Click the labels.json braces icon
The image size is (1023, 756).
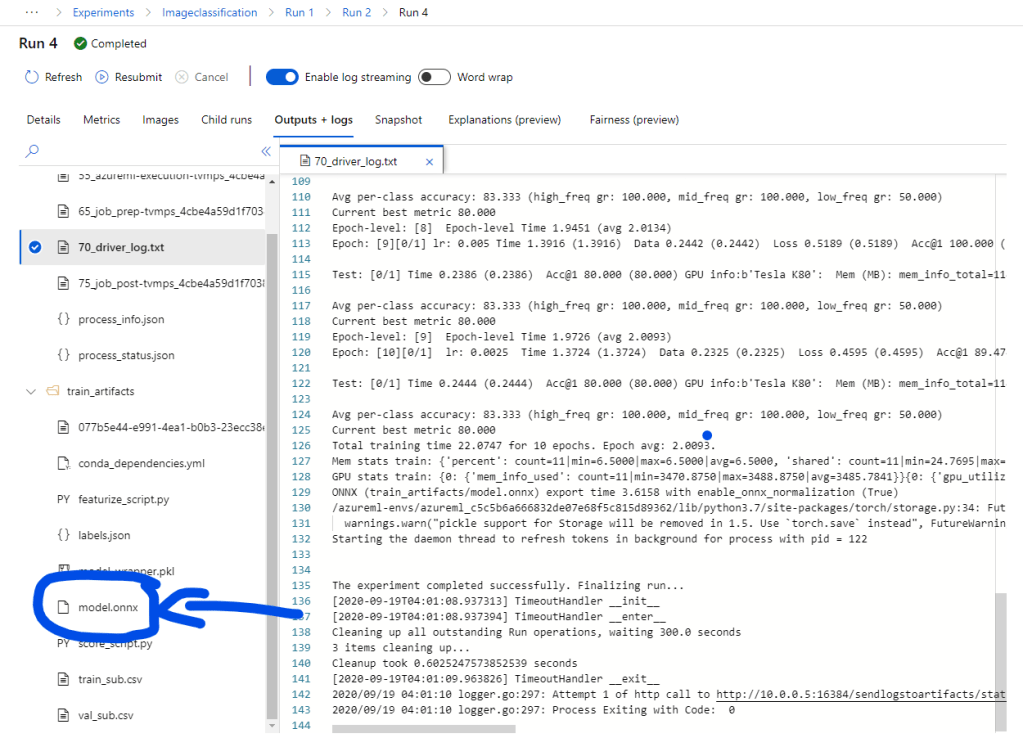[x=64, y=535]
